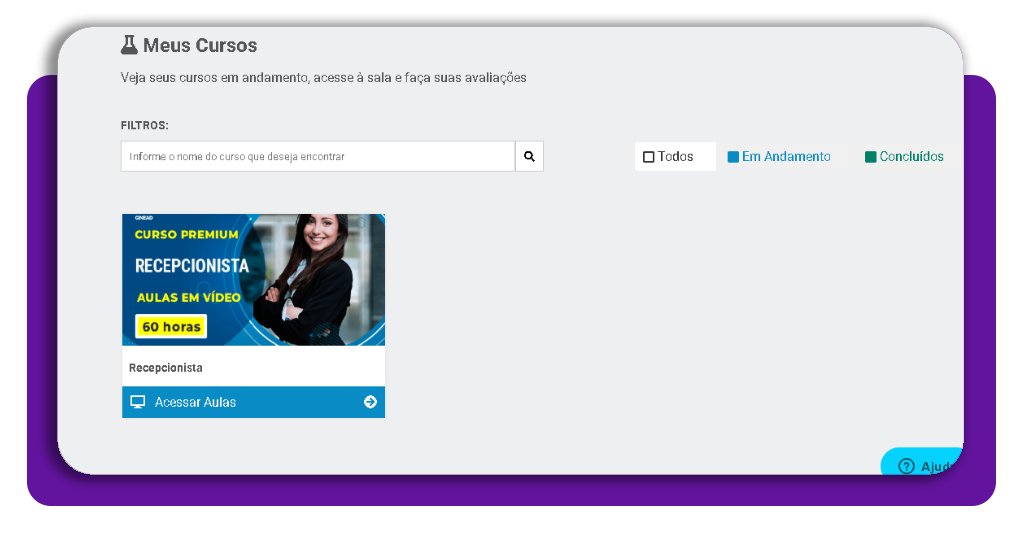
Task: Toggle the blue square for Em Andamento
Action: (733, 157)
